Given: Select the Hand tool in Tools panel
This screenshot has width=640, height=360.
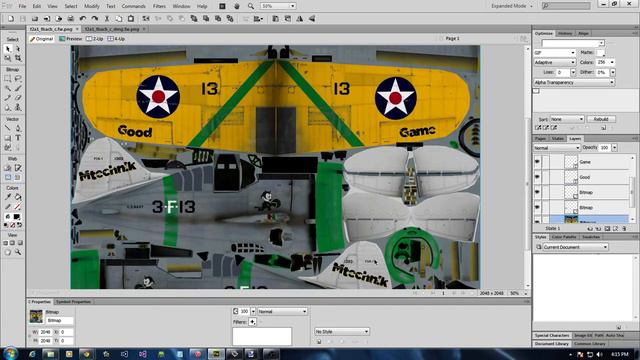Looking at the screenshot, I should click(8, 253).
